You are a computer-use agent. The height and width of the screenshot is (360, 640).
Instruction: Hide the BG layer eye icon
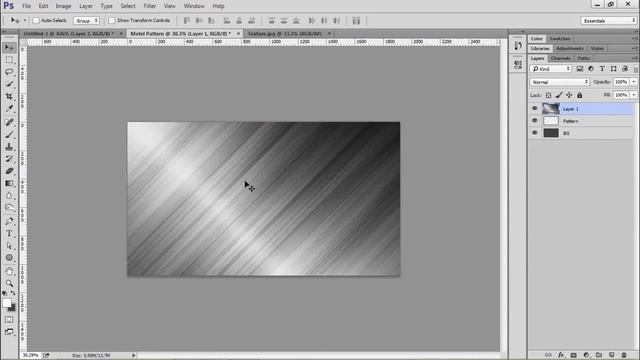click(x=535, y=133)
